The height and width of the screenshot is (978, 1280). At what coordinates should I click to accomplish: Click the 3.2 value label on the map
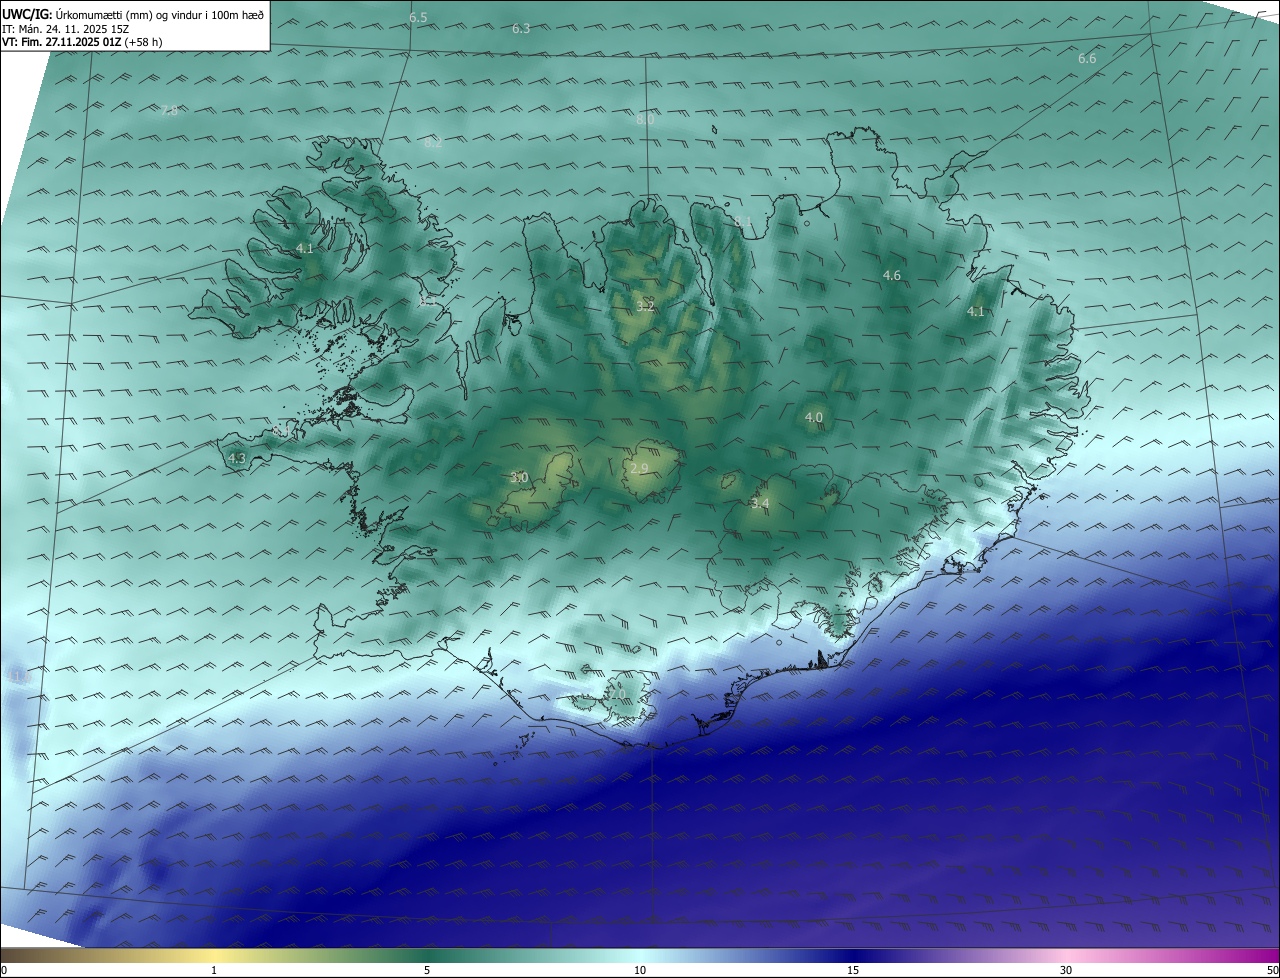[645, 306]
